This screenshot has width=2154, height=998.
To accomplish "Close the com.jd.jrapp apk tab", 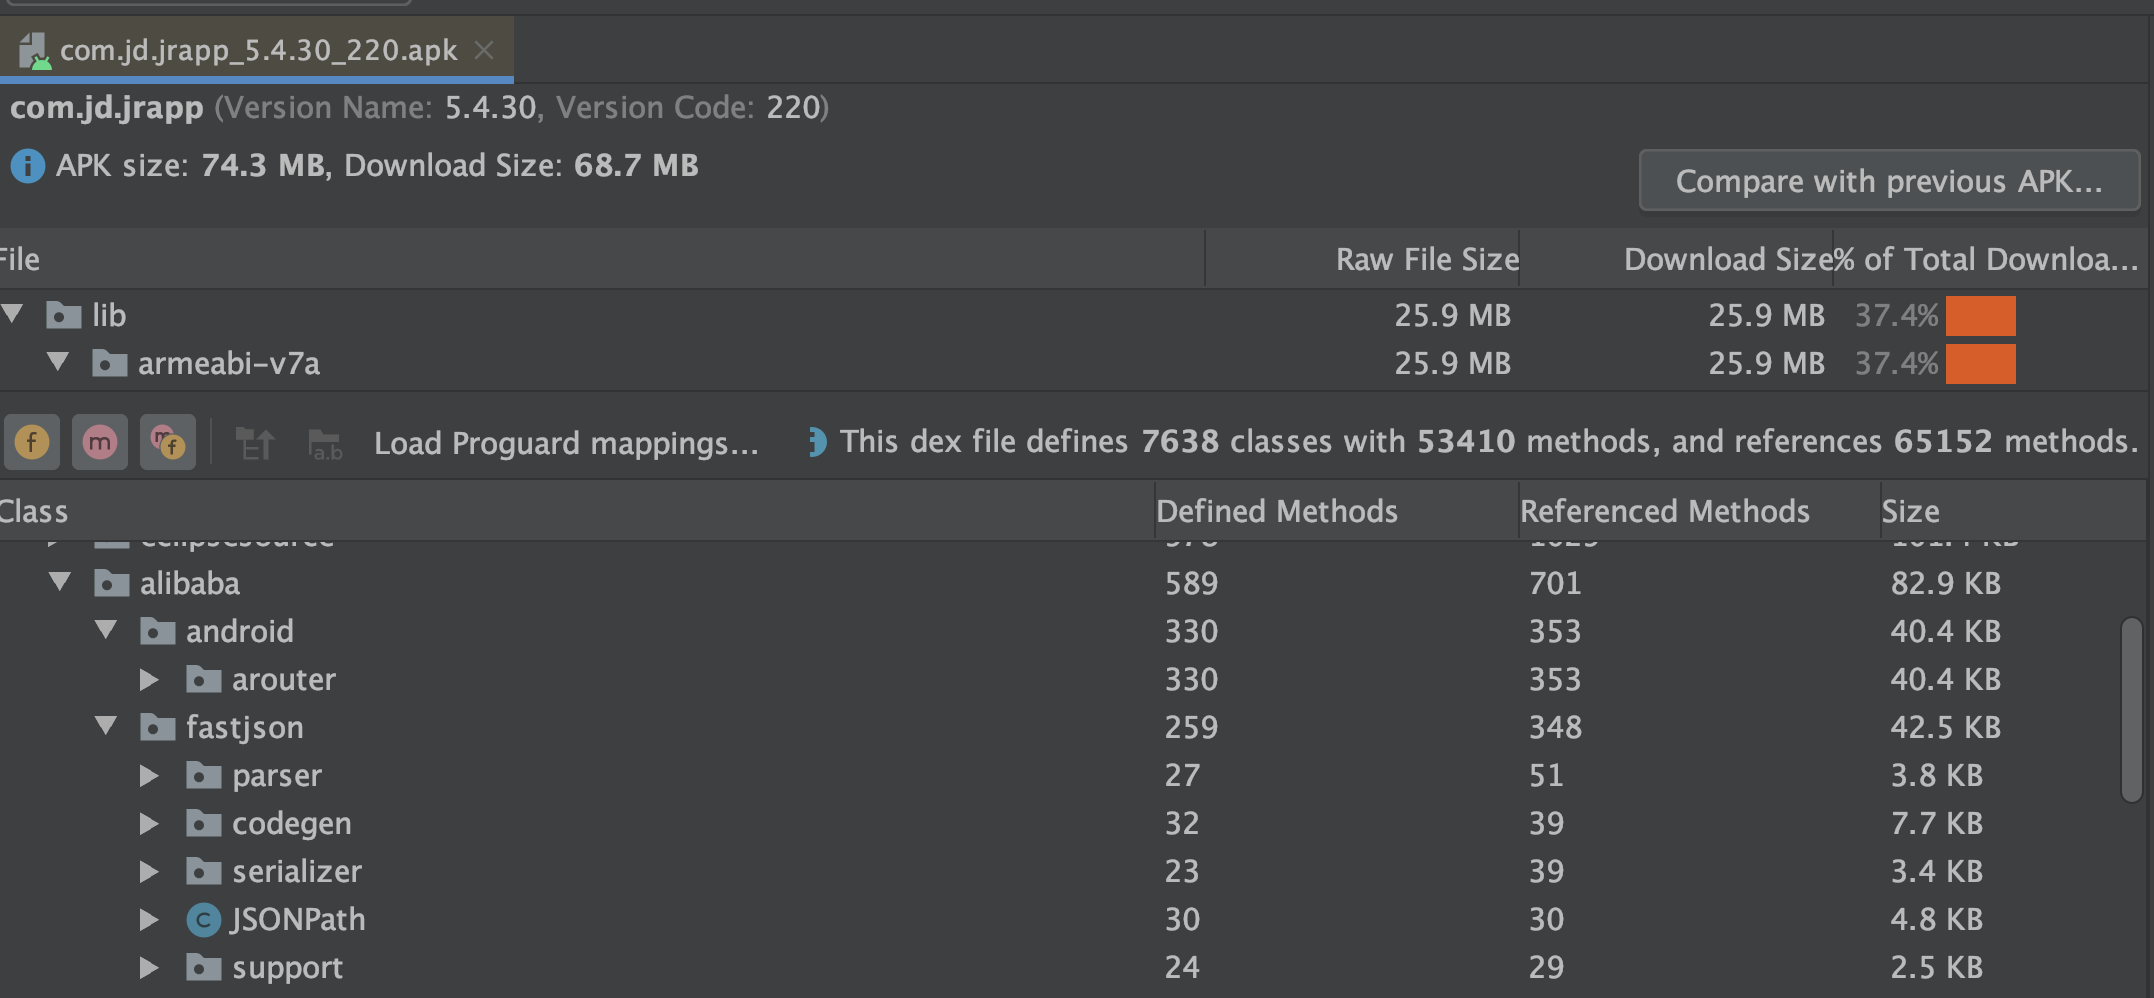I will [484, 50].
